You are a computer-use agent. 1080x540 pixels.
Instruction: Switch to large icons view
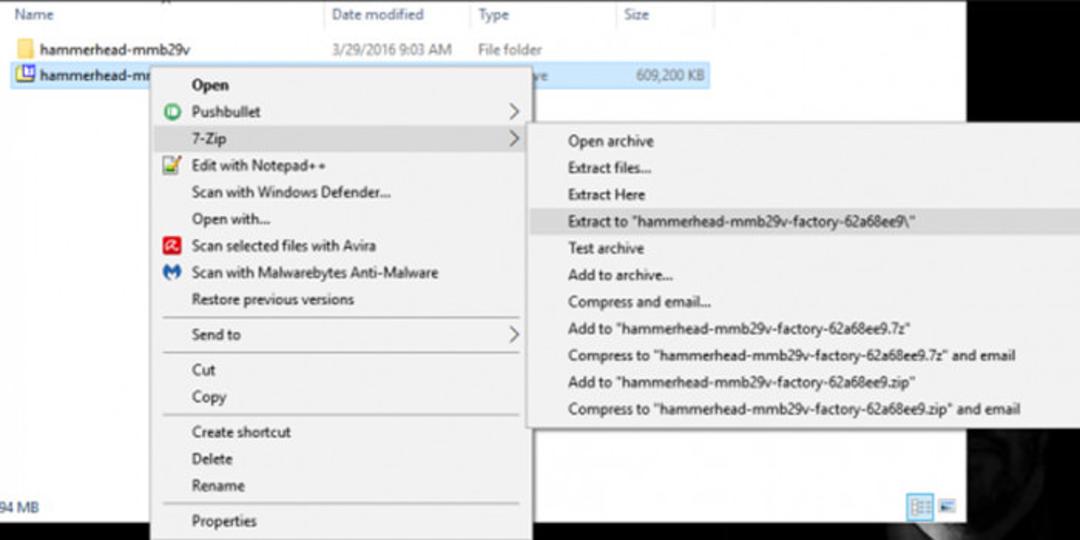[x=948, y=508]
